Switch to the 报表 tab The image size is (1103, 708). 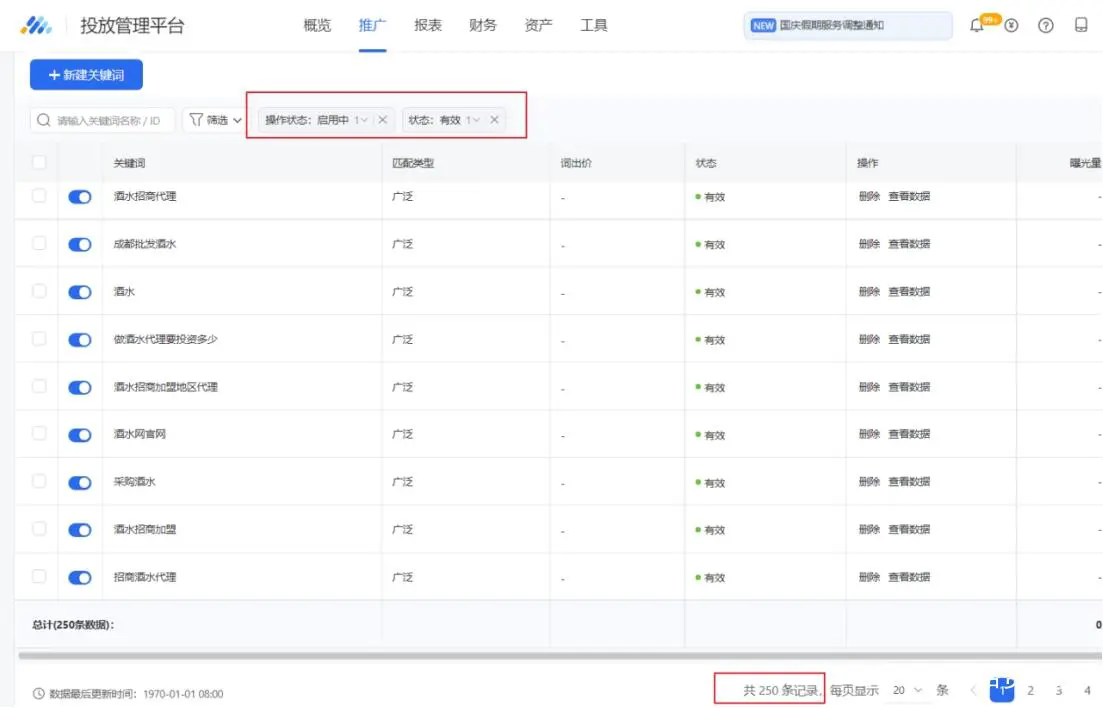428,26
